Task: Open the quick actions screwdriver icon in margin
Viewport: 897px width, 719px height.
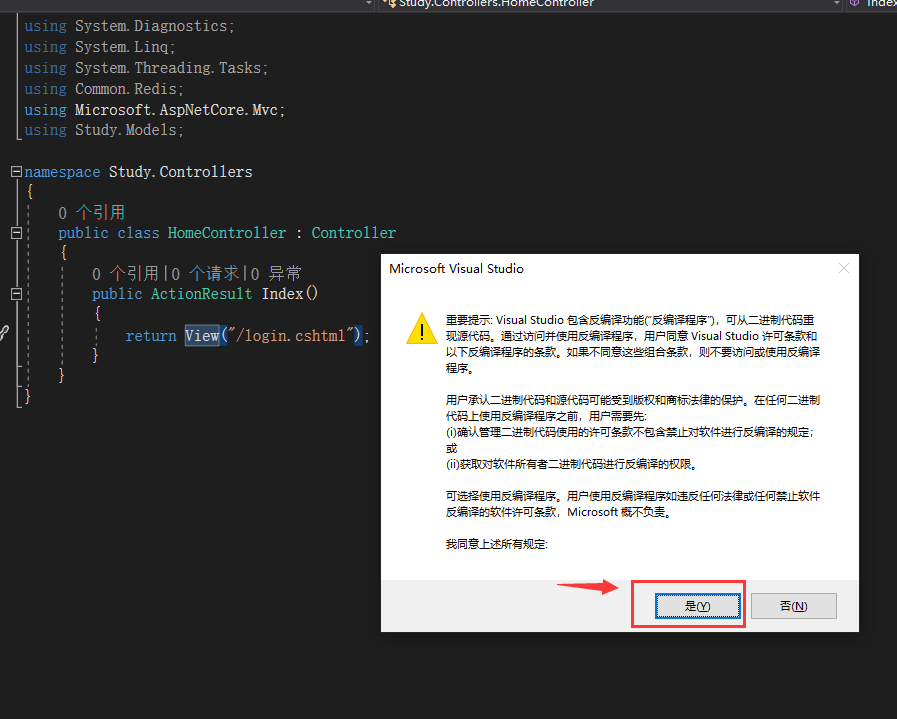Action: pos(5,332)
